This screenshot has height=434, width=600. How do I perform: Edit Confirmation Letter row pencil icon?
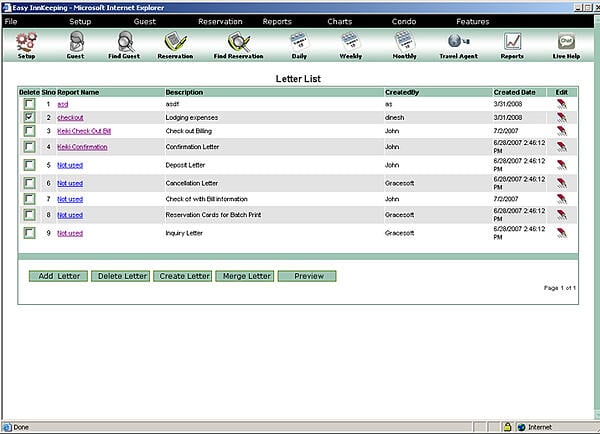(562, 147)
